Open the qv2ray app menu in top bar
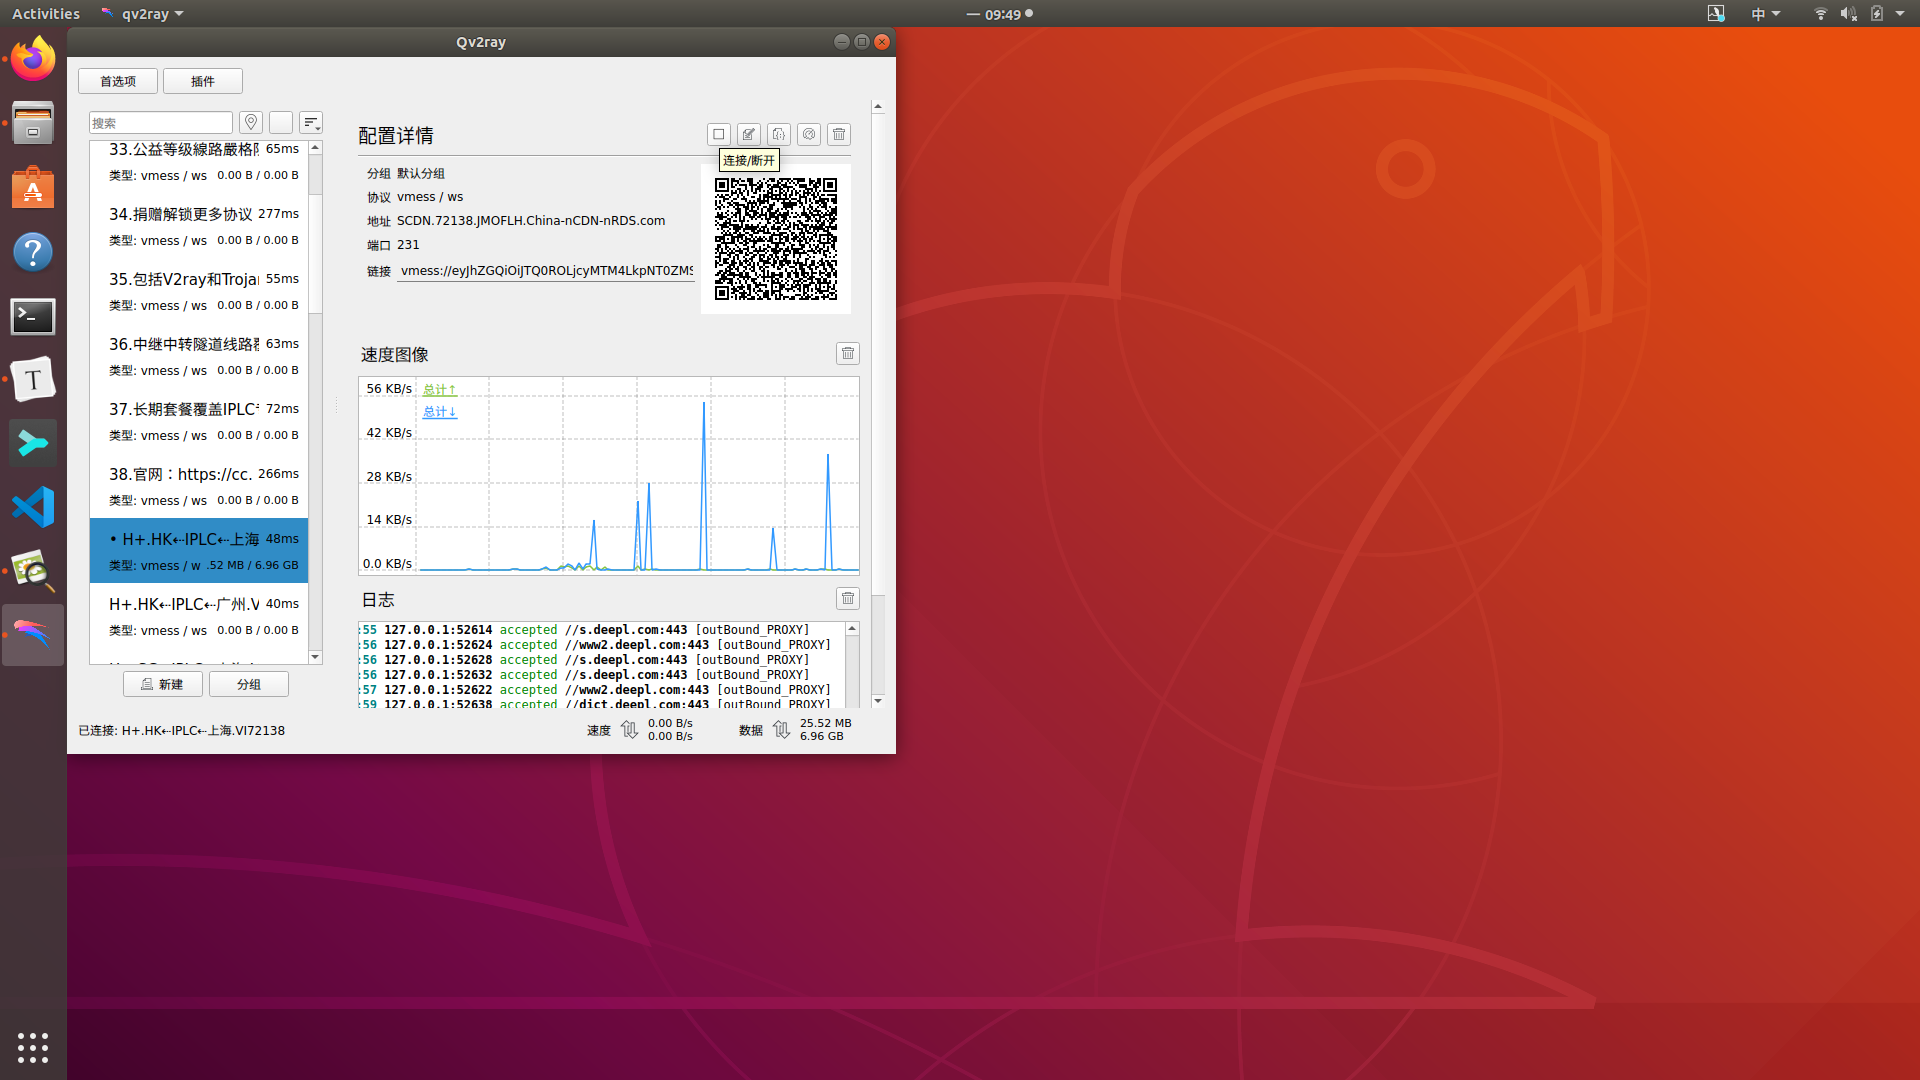 point(143,14)
